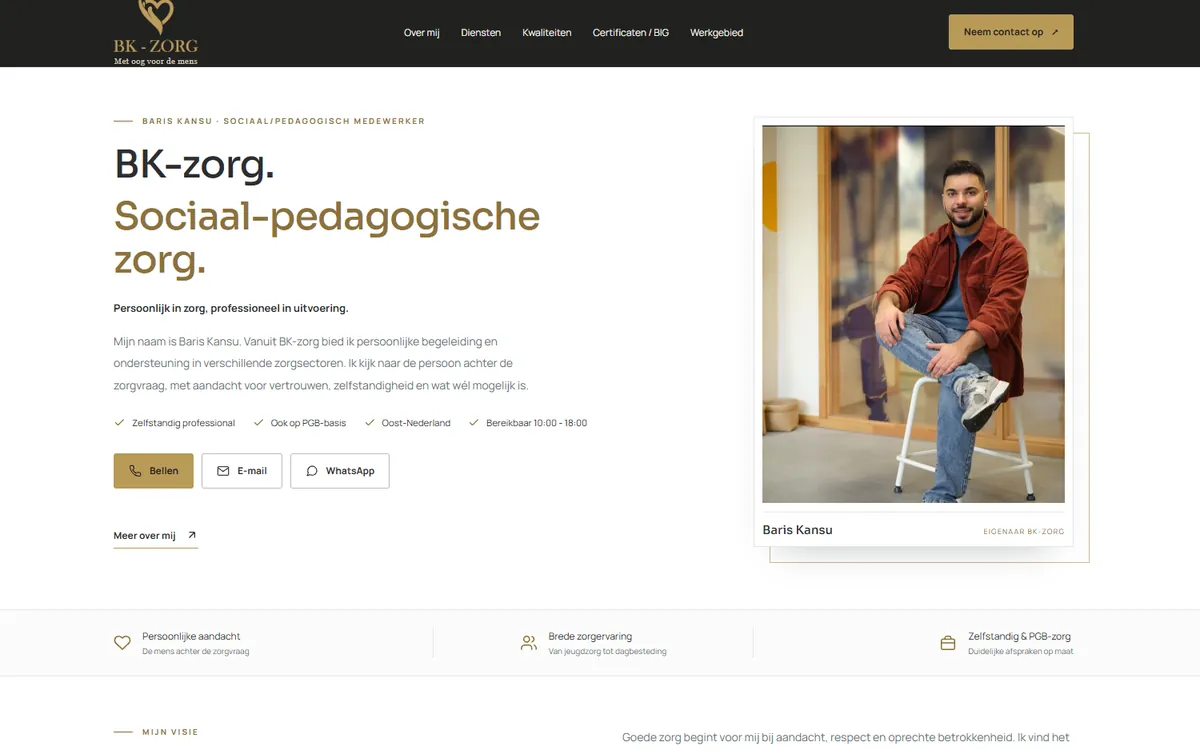Click arrow icon in Neem contact op
This screenshot has height=750, width=1200.
pos(1055,32)
